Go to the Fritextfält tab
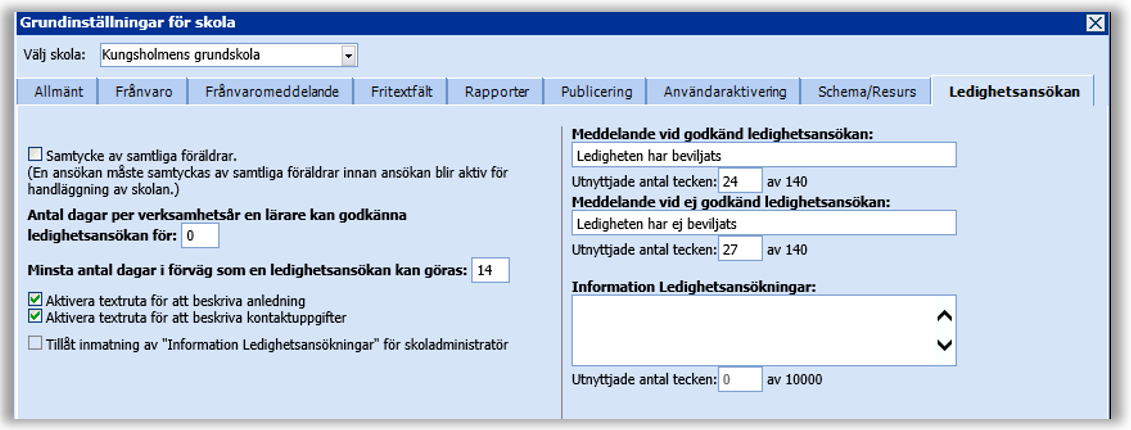Screen dimensions: 1131x430 (402, 92)
